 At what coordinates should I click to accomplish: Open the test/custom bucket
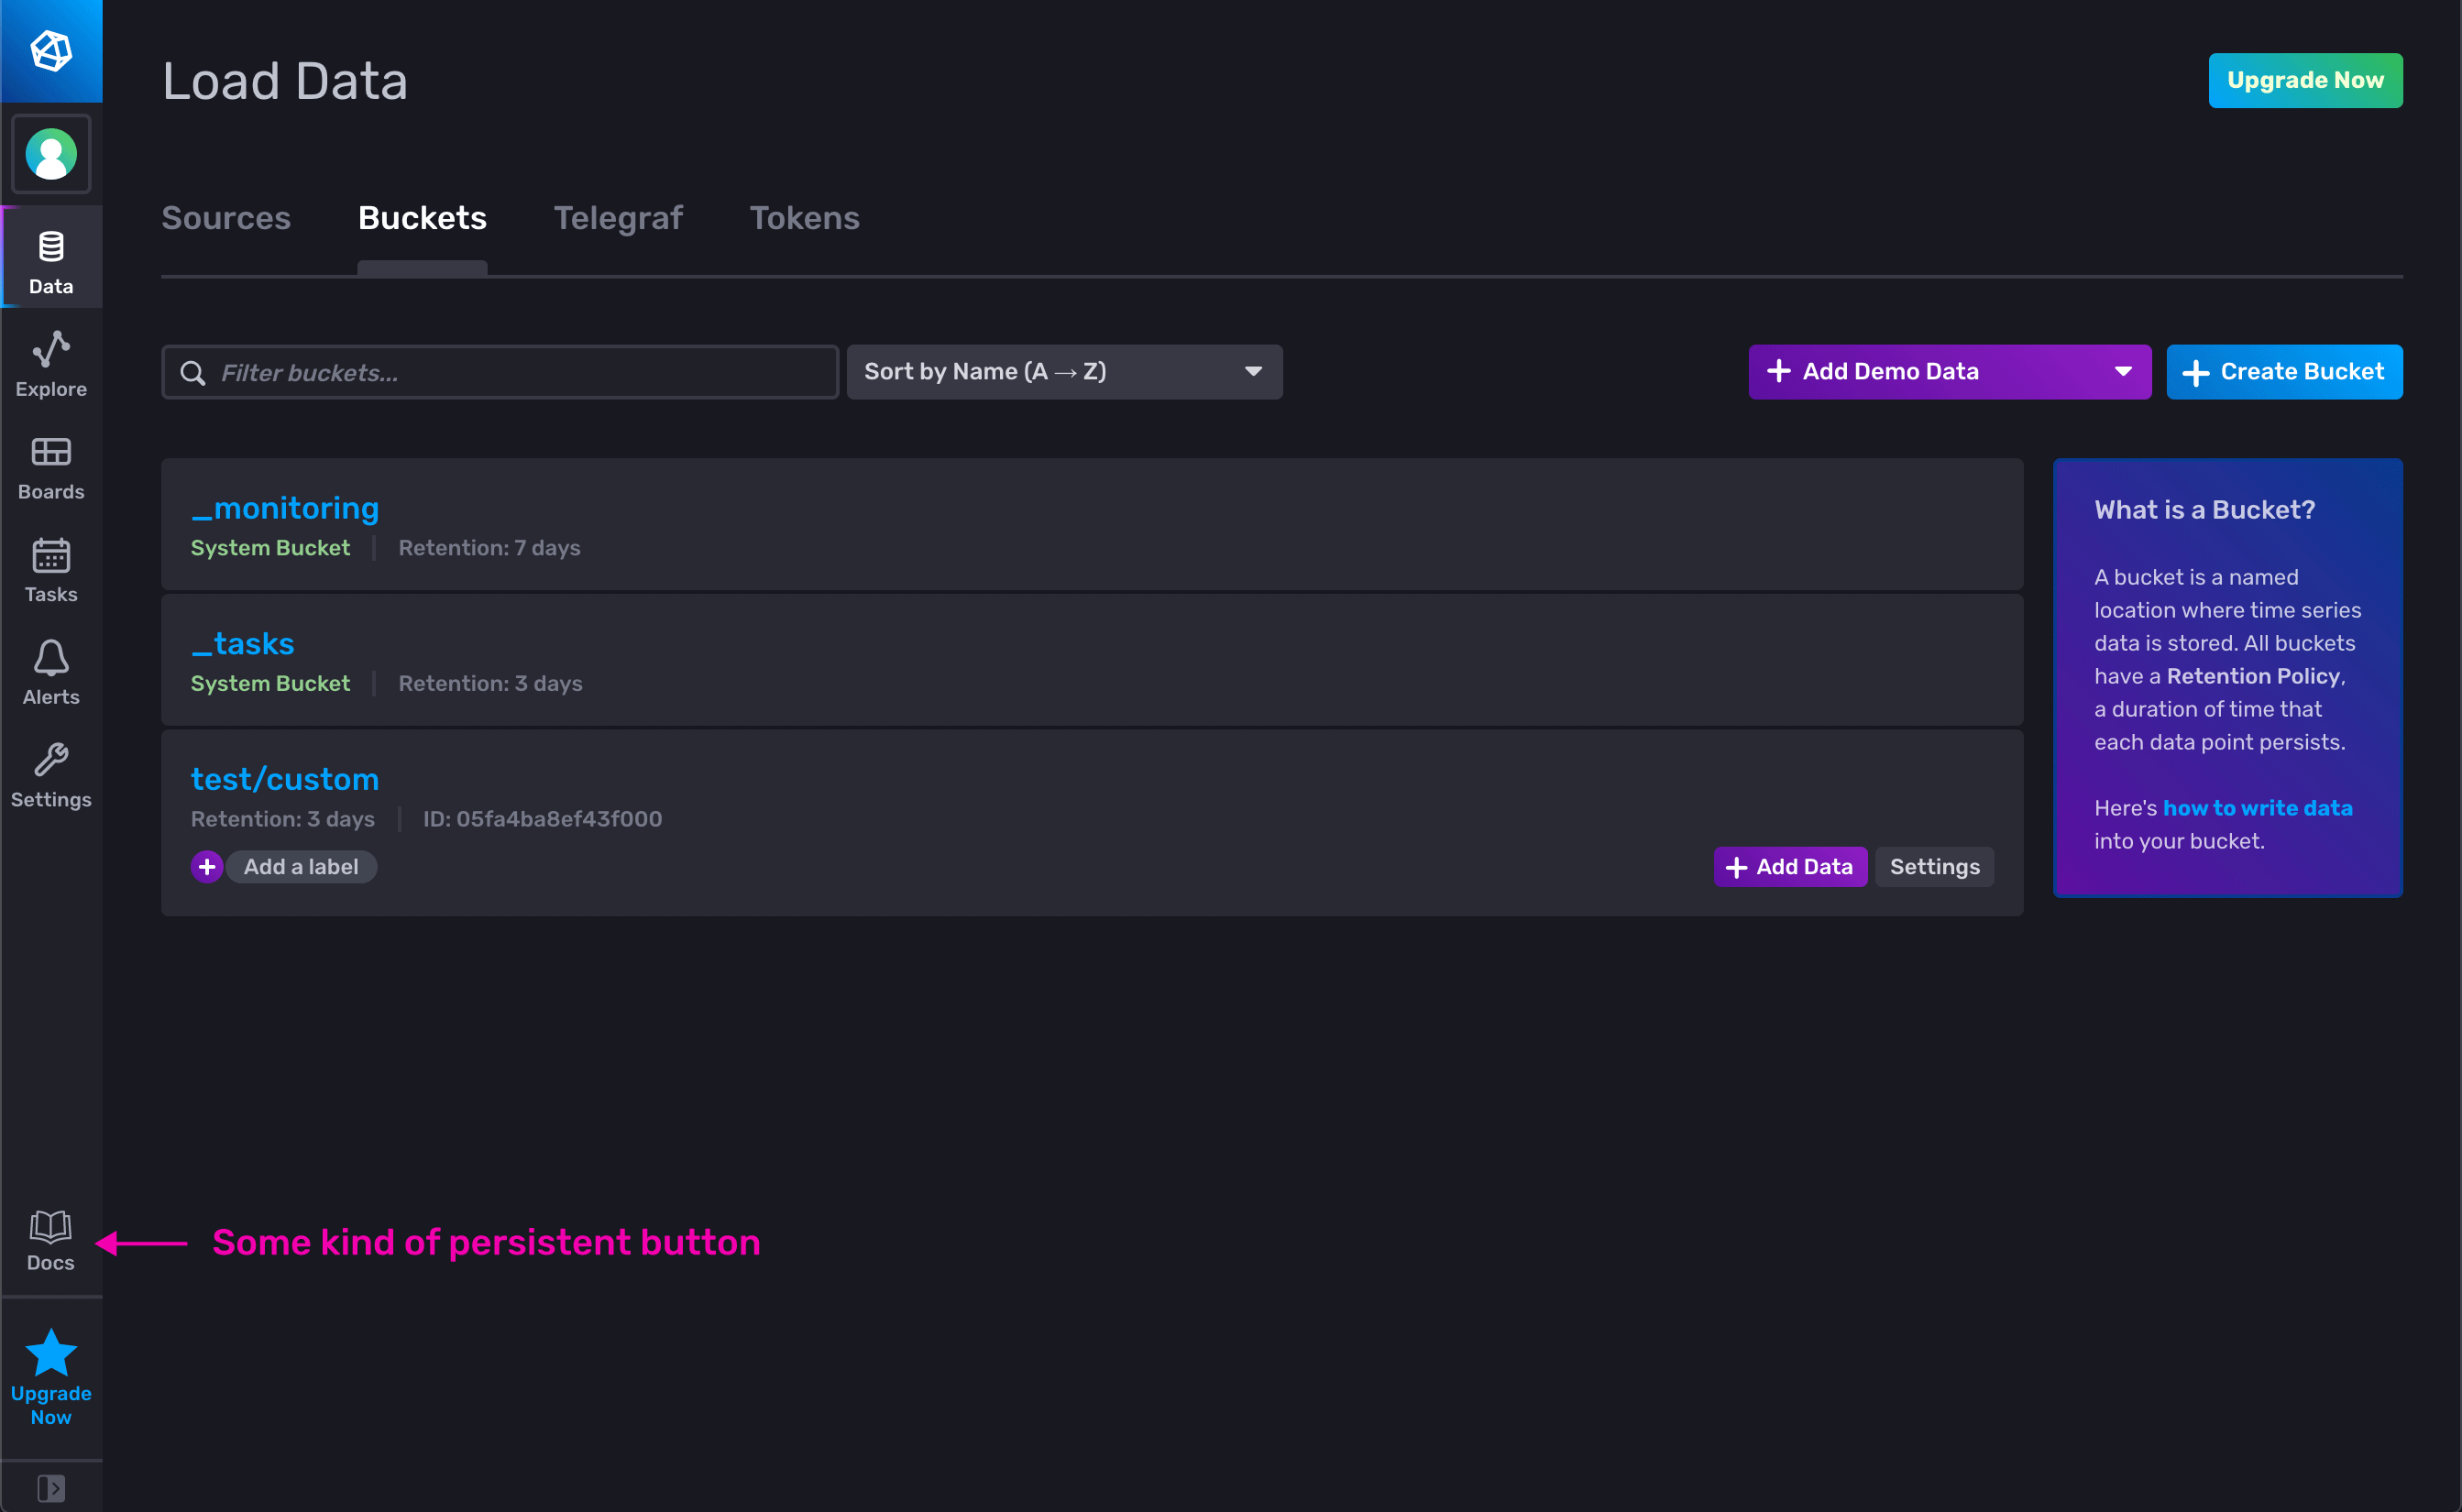coord(285,779)
